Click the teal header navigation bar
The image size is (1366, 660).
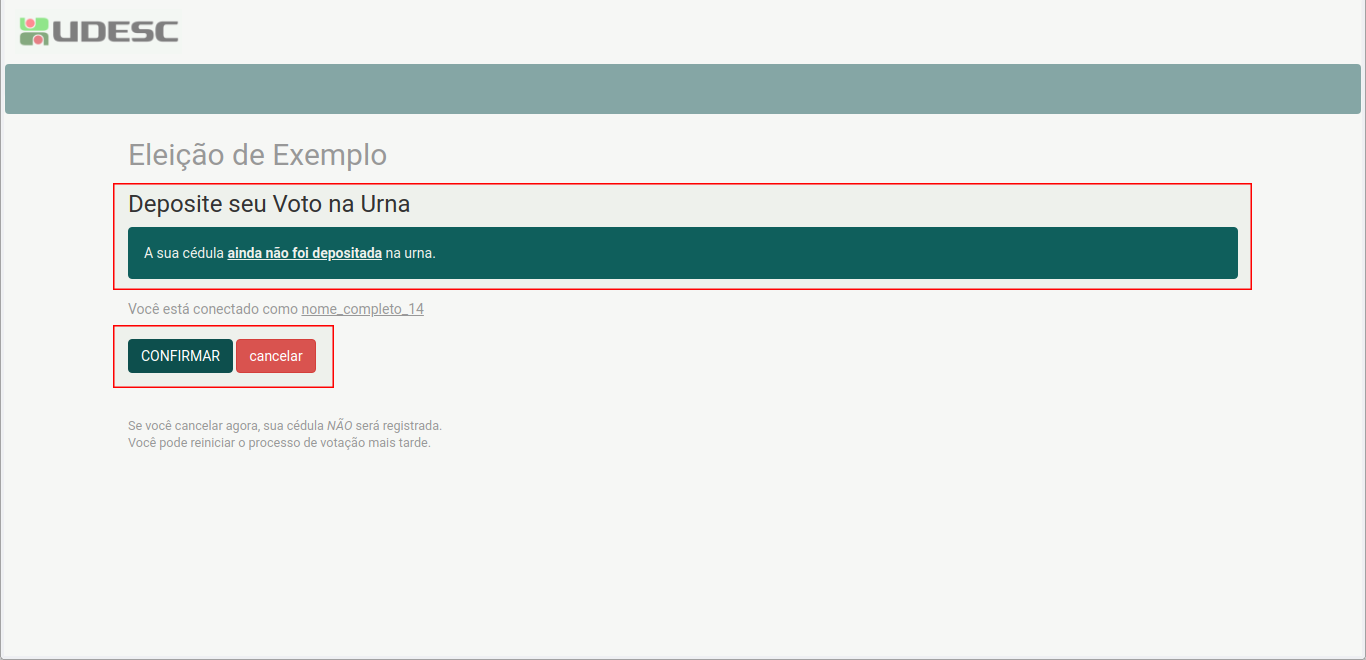click(682, 89)
